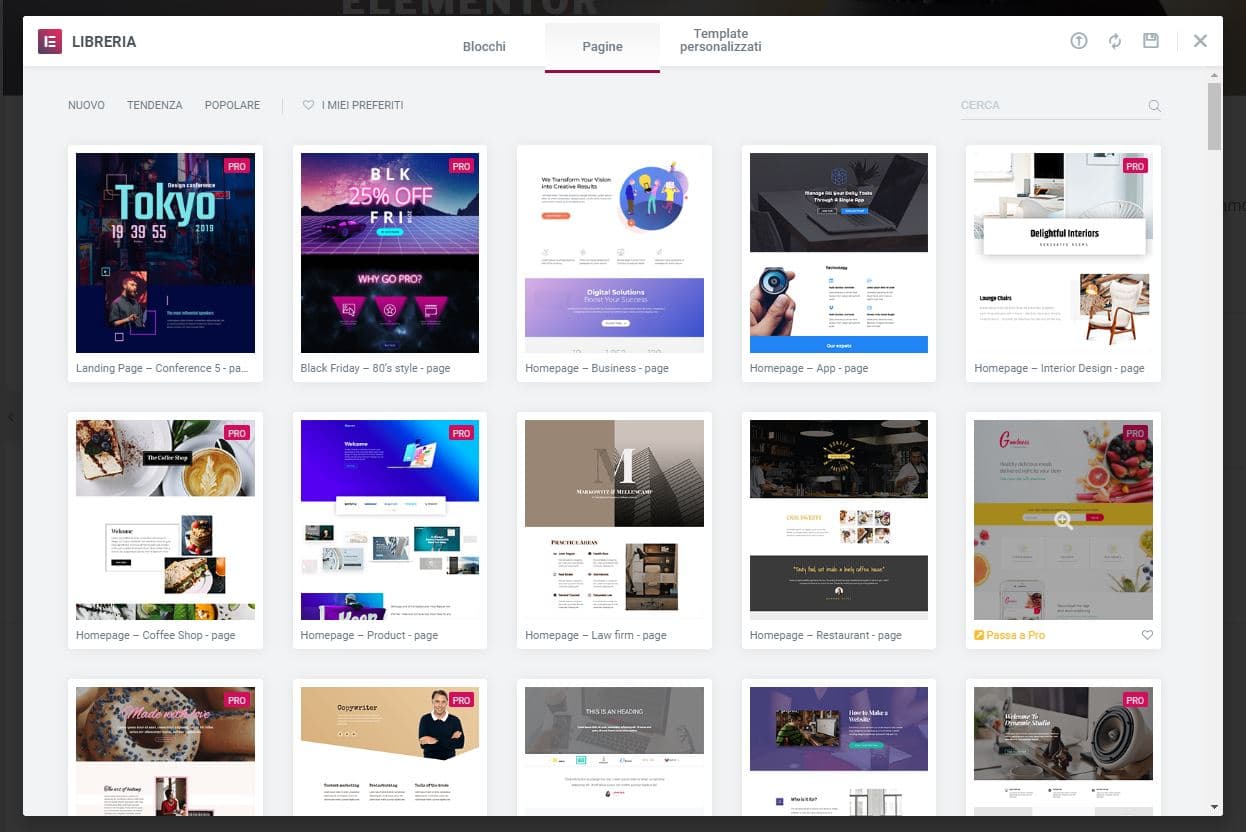This screenshot has width=1246, height=832.
Task: Open the Delightful Interiors template thumbnail
Action: [1064, 253]
